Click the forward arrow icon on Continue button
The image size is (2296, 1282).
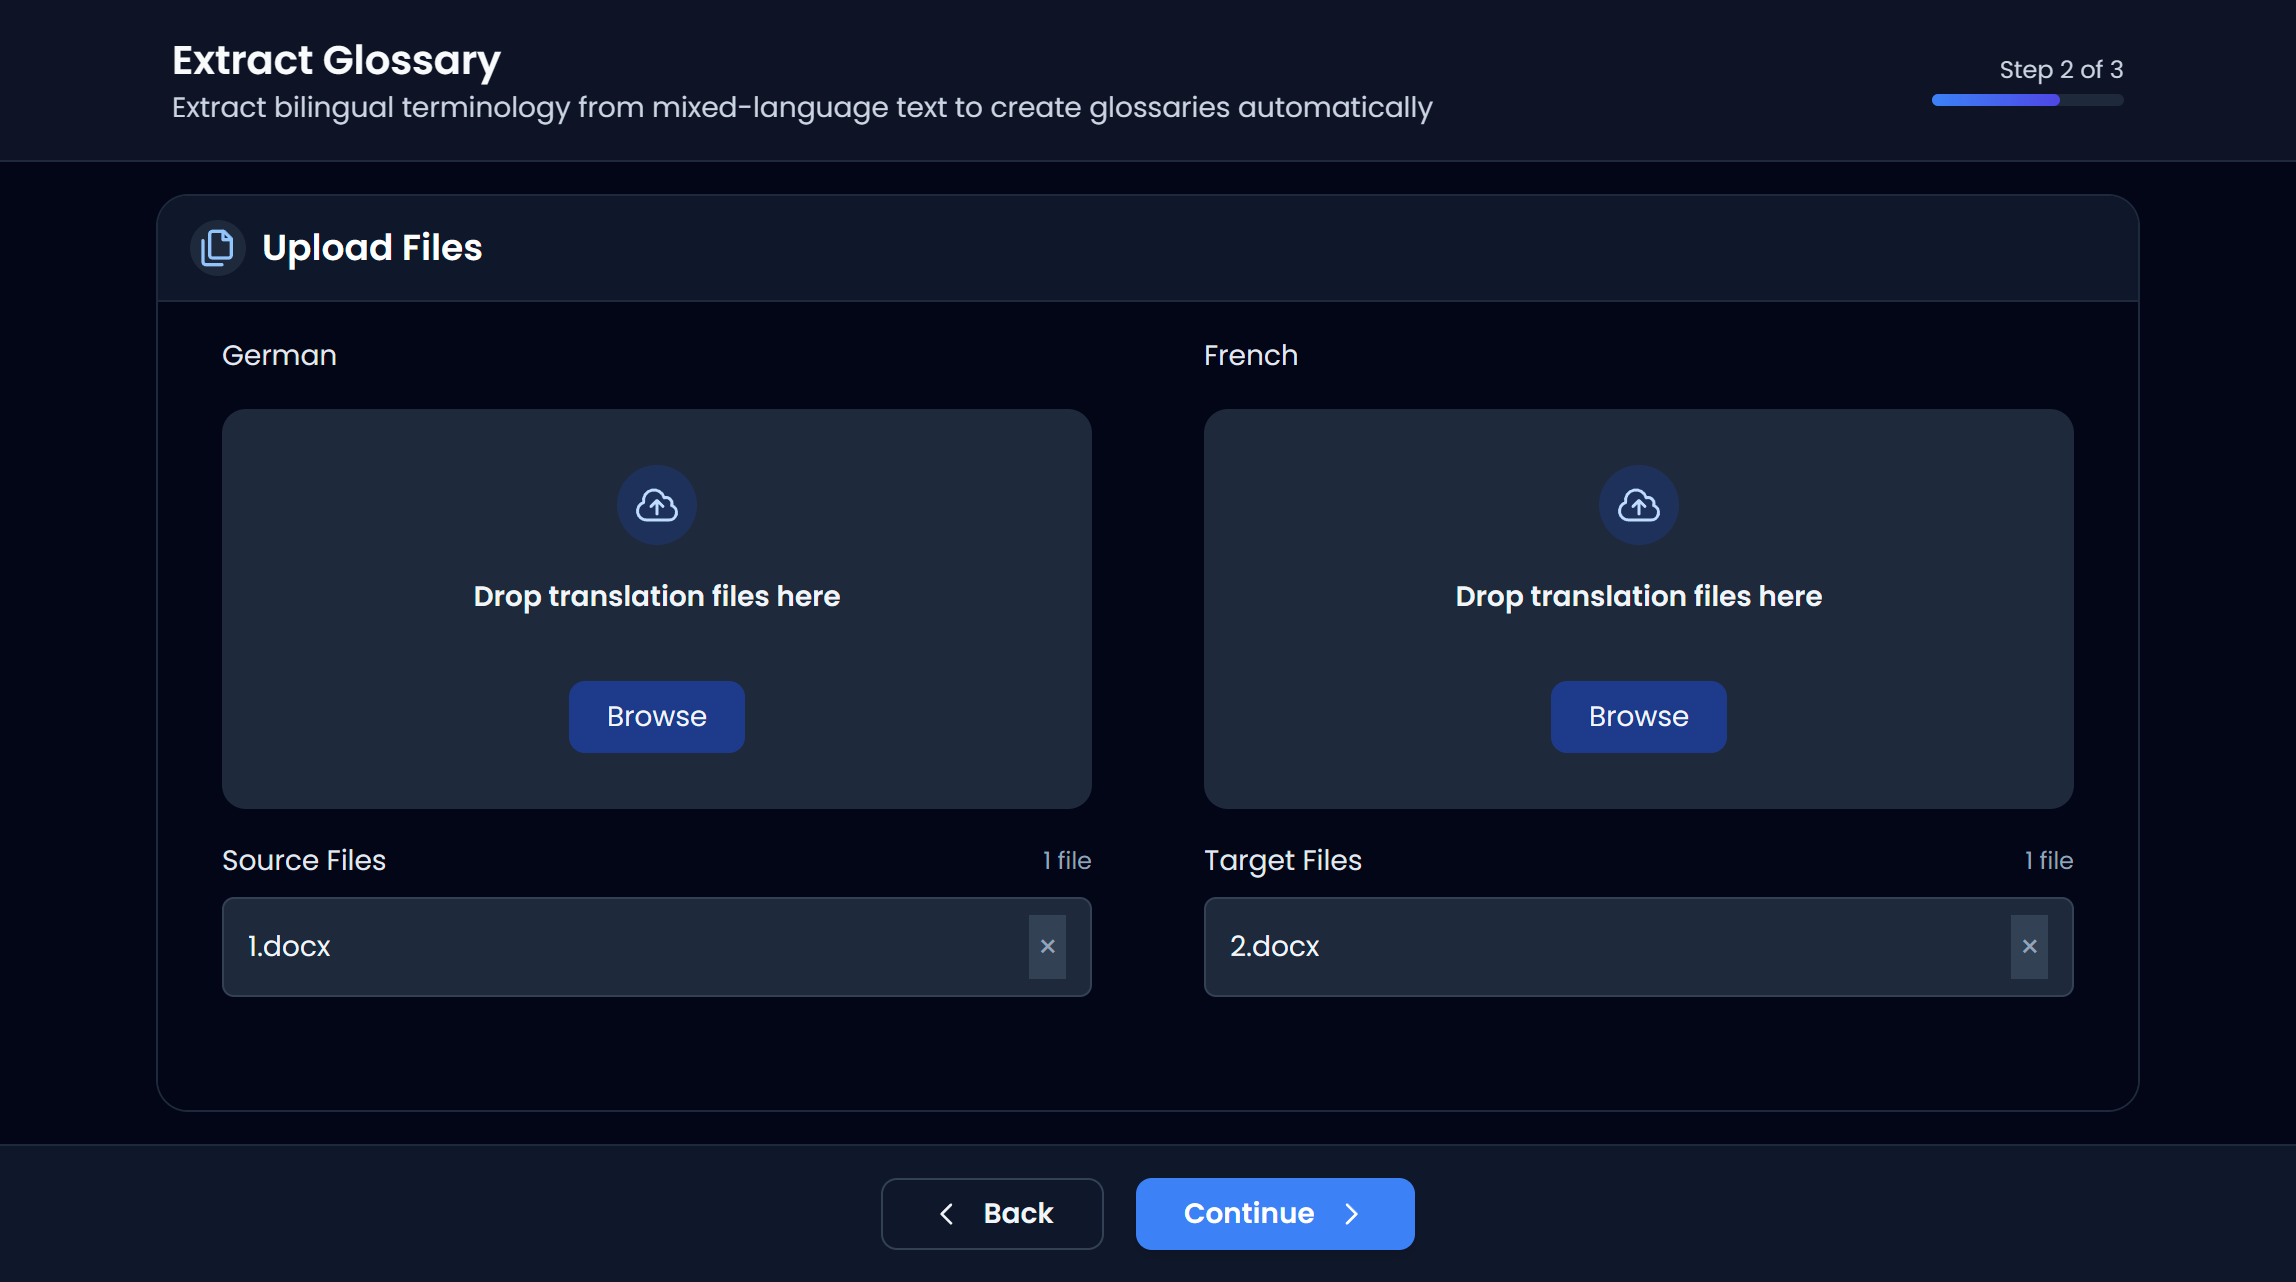pyautogui.click(x=1352, y=1213)
